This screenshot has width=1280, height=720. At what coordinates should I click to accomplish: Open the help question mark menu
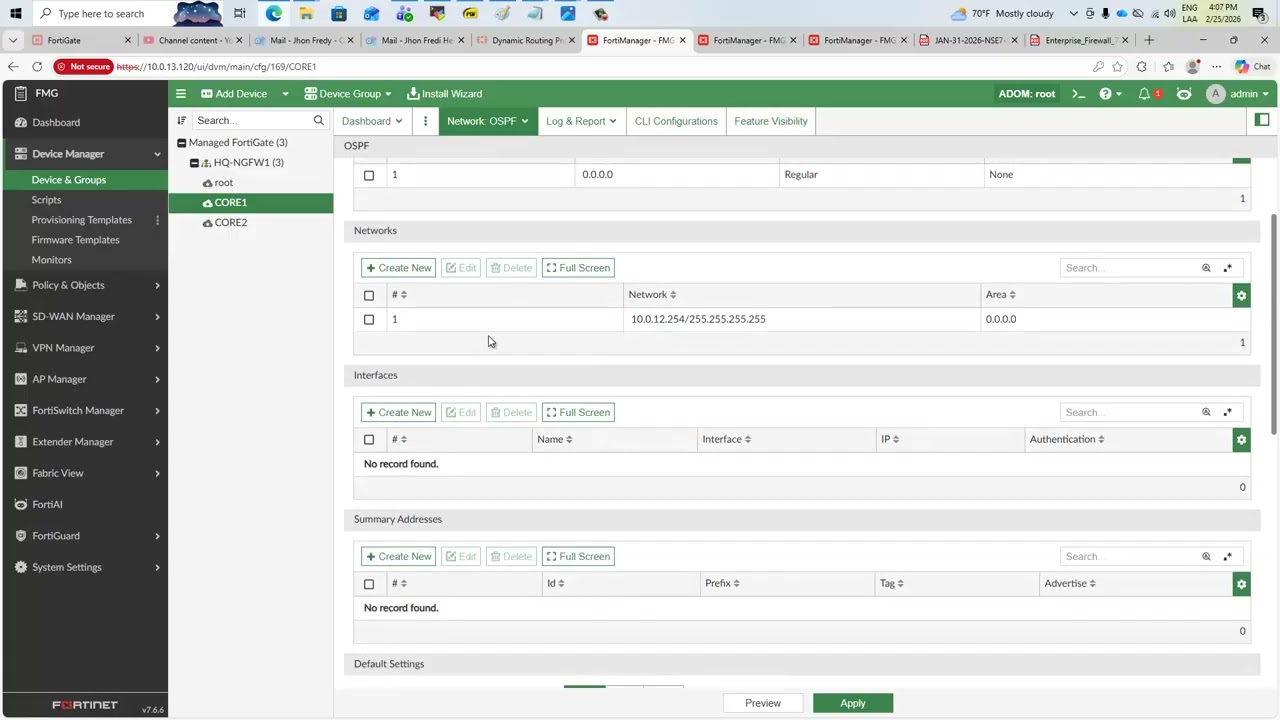coord(1110,94)
